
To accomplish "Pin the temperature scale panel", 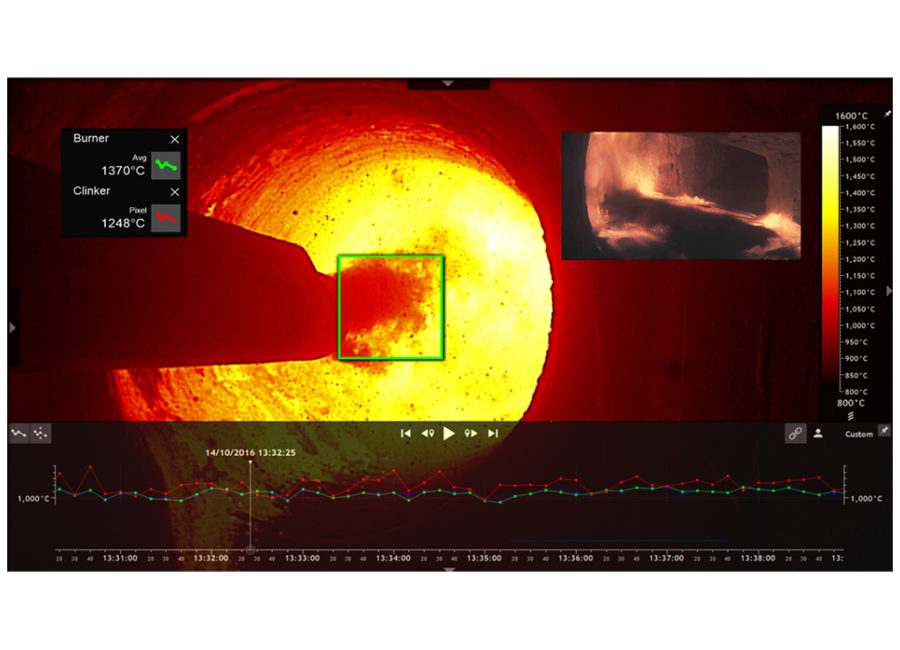I will pyautogui.click(x=887, y=115).
